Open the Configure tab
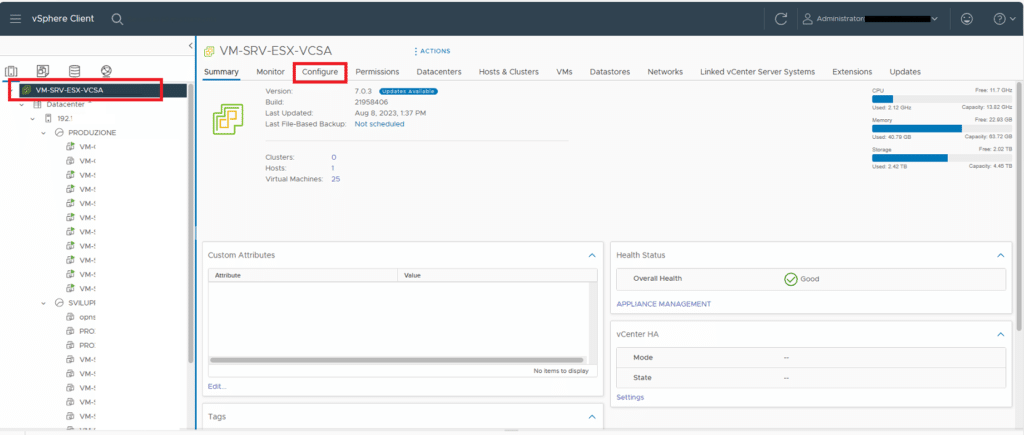1024x435 pixels. (320, 72)
